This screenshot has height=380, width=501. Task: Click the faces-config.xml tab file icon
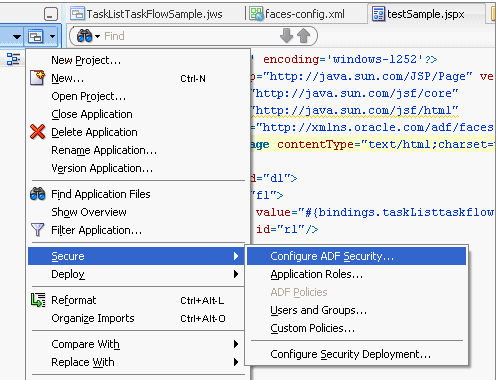coord(257,14)
